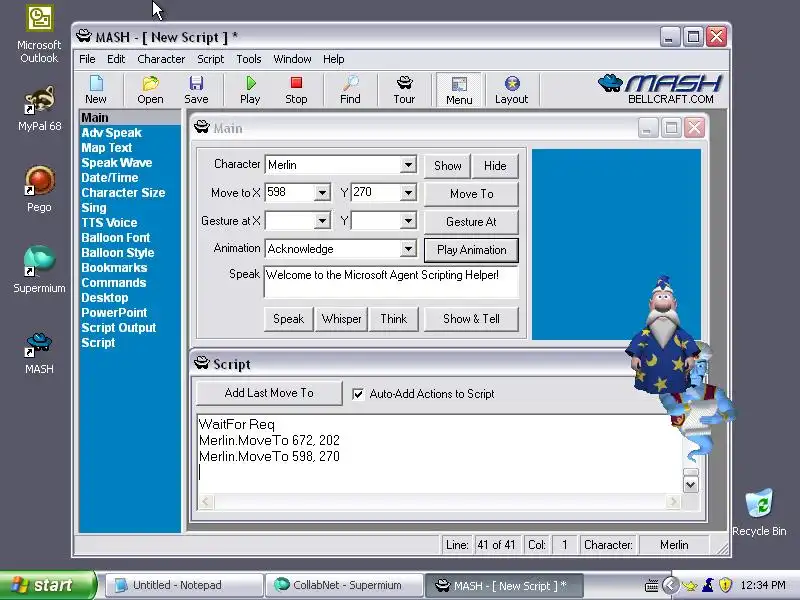Click the wizard hat tray icon

(x=708, y=585)
